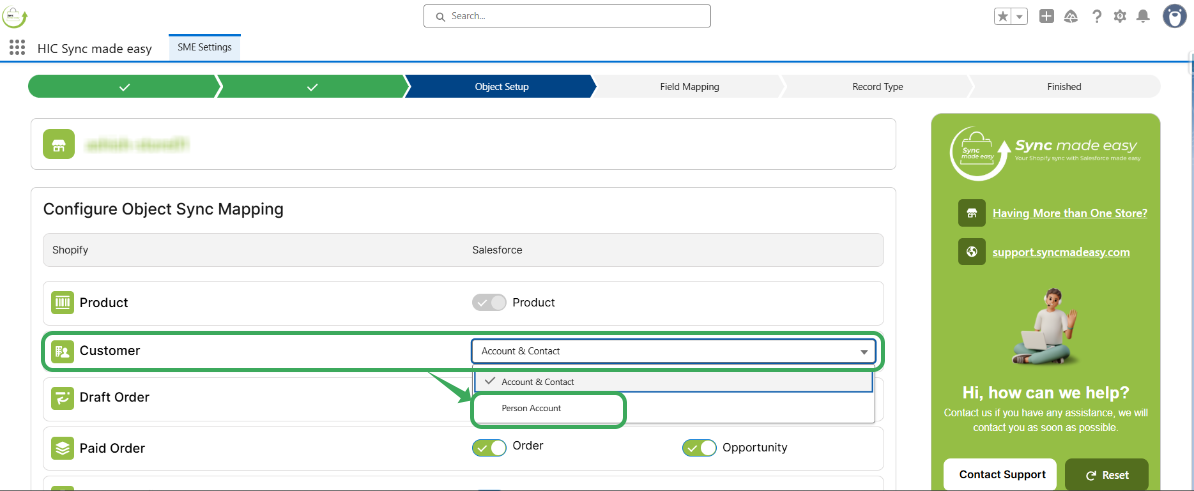Toggle the Opportunity sync switch
The image size is (1194, 491).
(699, 447)
